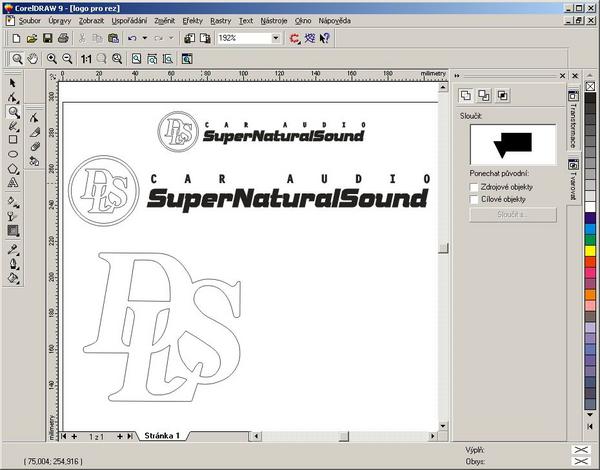Viewport: 600px width, 470px height.
Task: Click the Undo arrow icon
Action: pos(132,38)
